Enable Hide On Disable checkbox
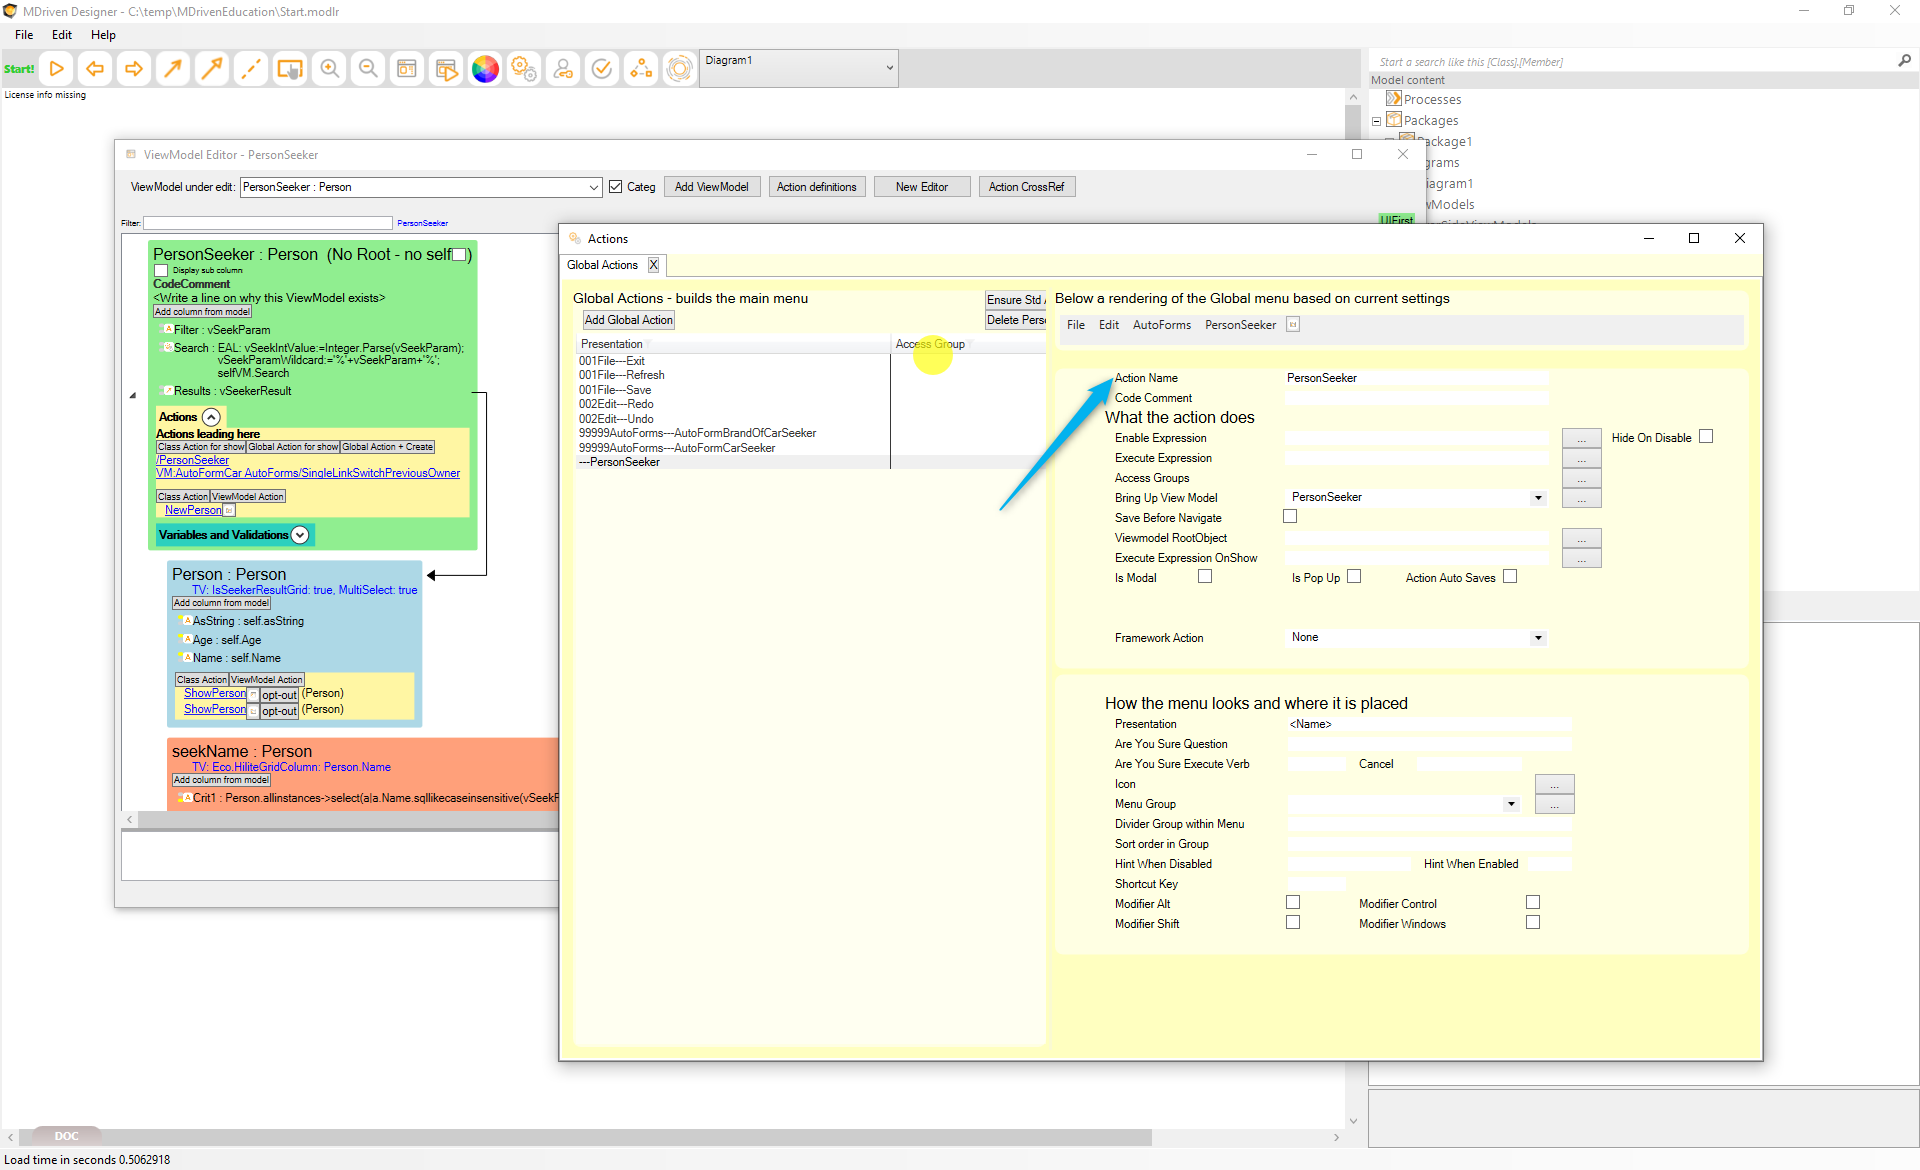The width and height of the screenshot is (1920, 1170). (1706, 437)
